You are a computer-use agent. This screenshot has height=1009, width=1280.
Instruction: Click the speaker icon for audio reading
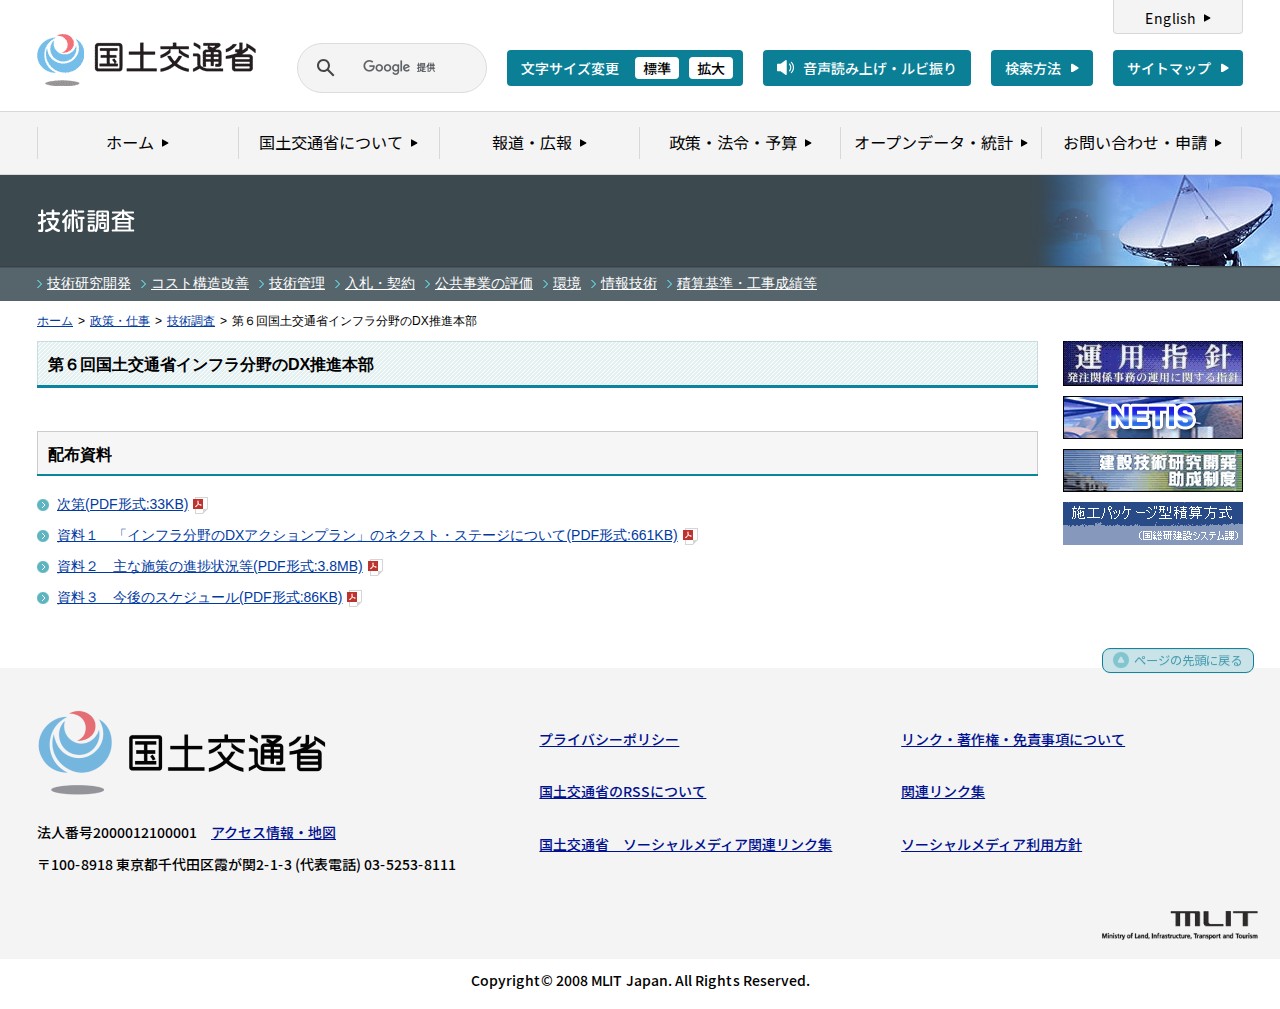tap(785, 68)
